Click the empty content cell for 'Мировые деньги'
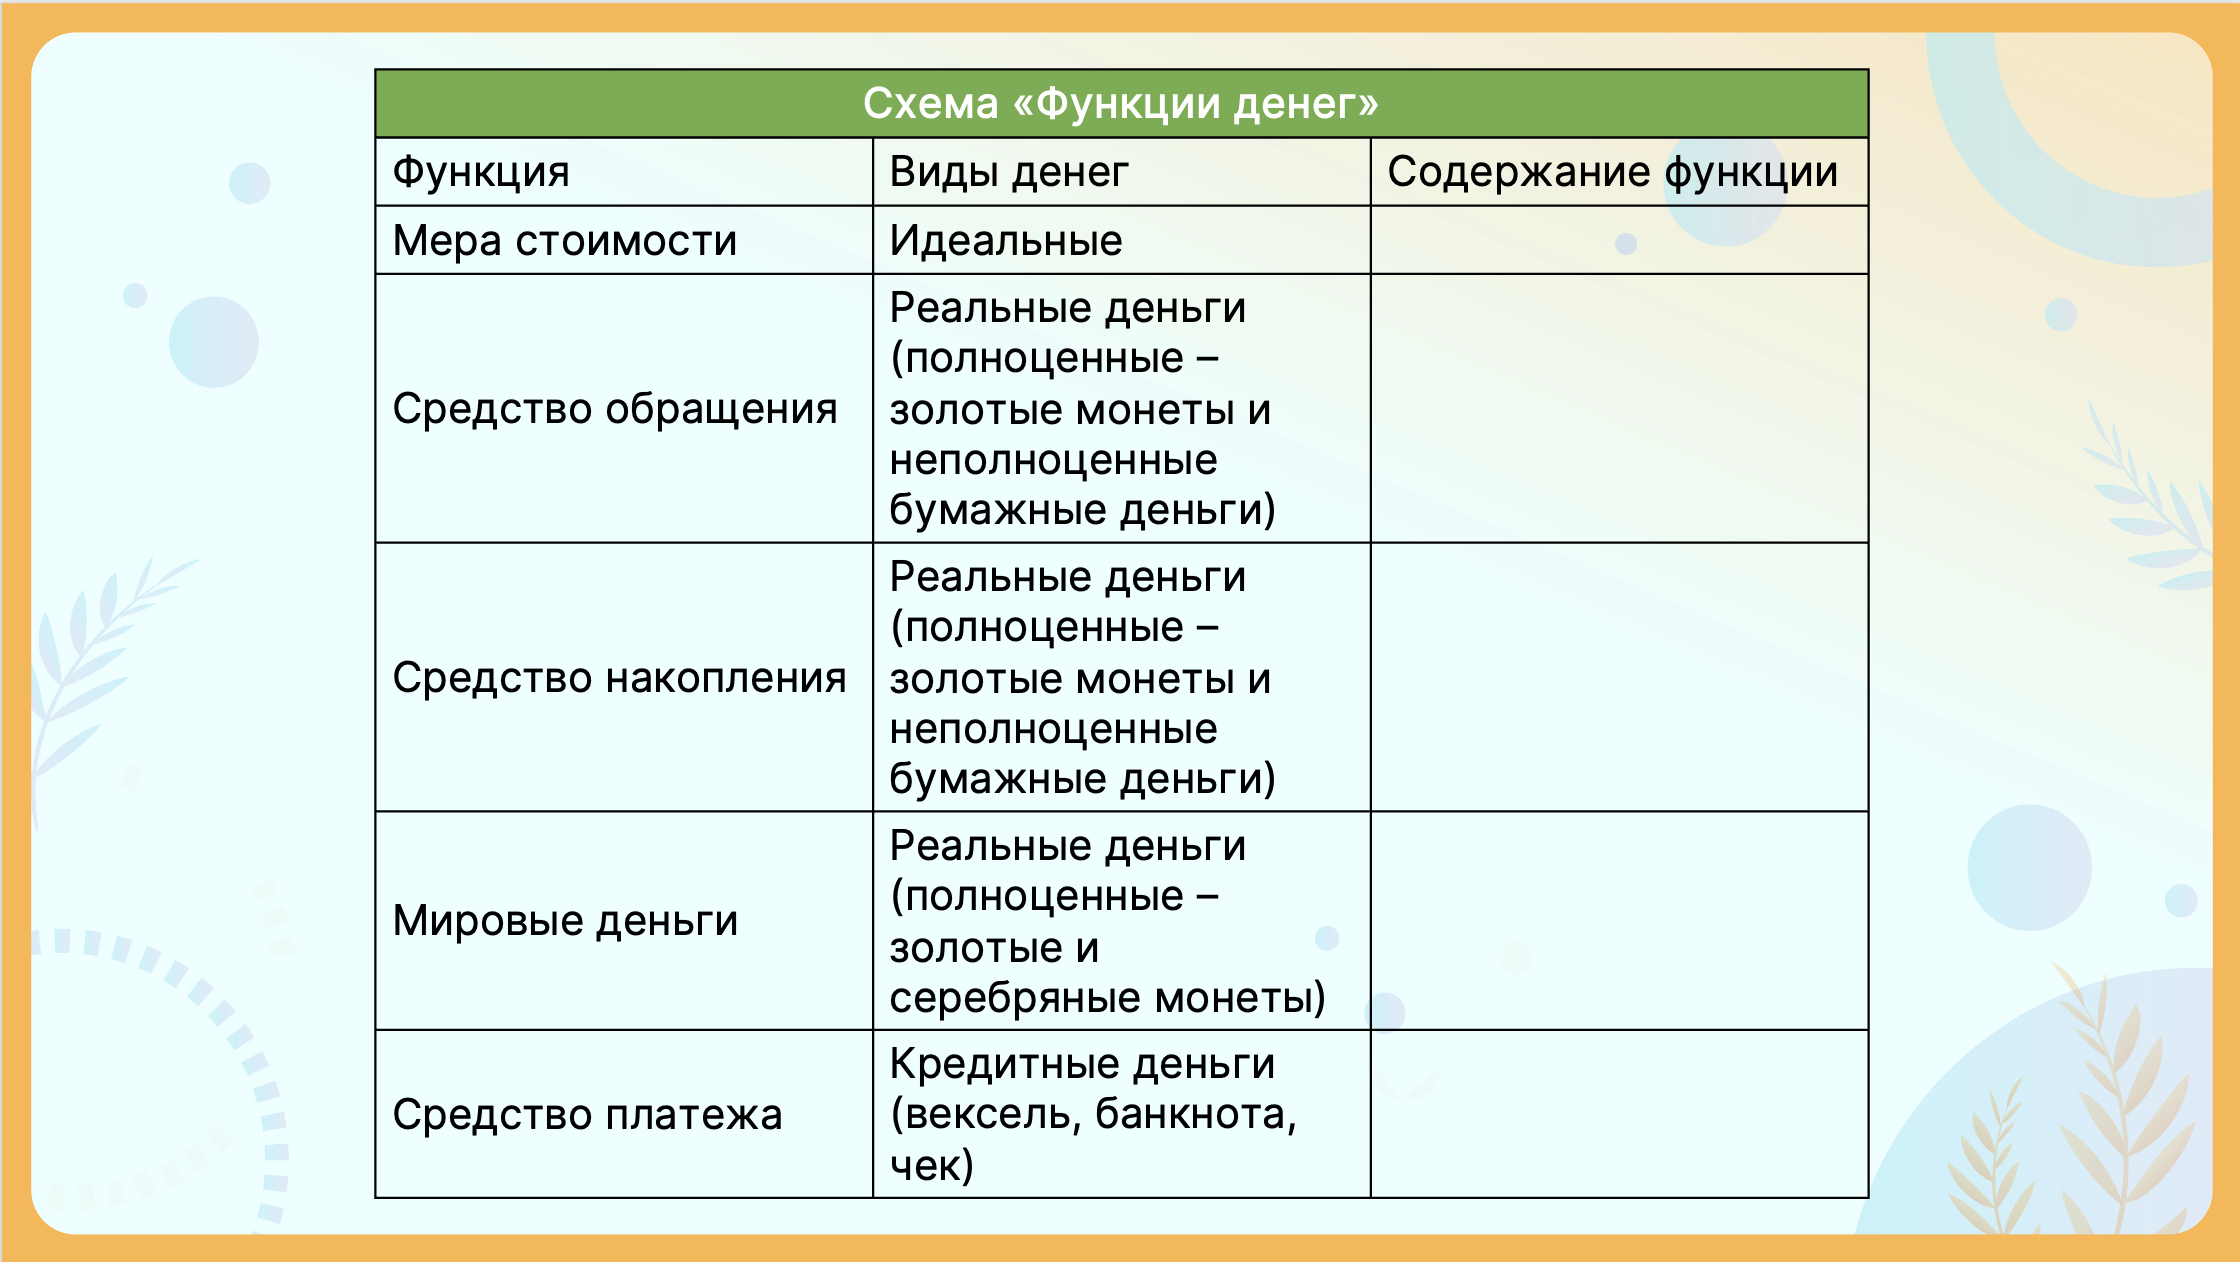Viewport: 2240px width, 1262px height. (1618, 920)
